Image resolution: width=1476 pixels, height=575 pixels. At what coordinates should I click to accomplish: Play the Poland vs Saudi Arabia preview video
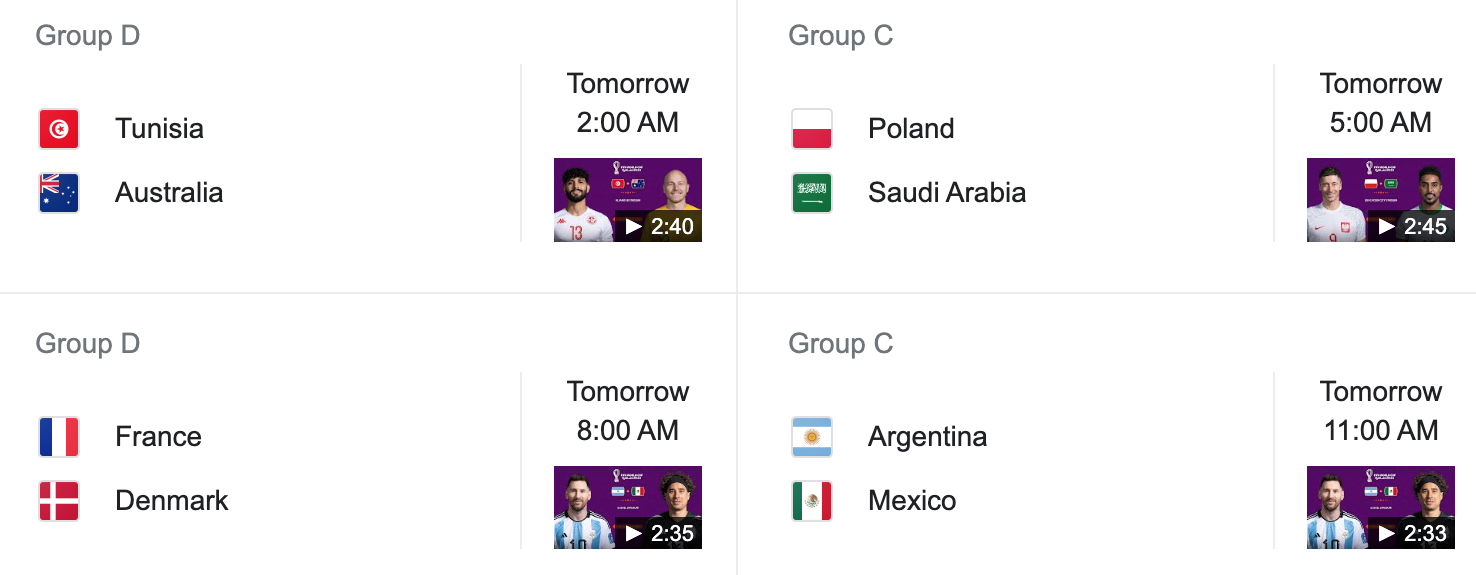click(x=1381, y=200)
